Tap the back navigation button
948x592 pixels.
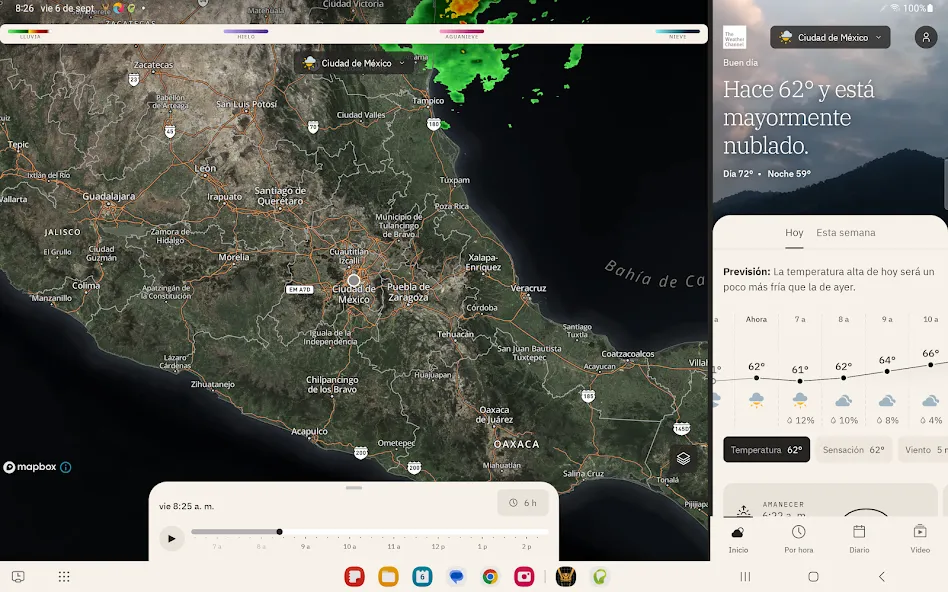coord(881,576)
